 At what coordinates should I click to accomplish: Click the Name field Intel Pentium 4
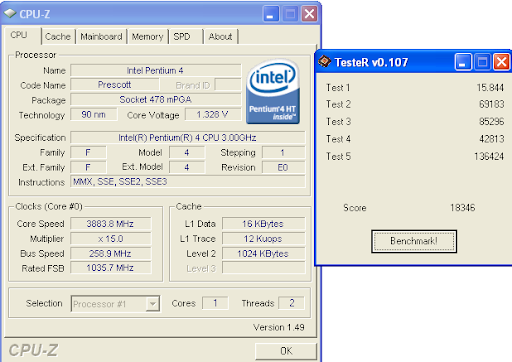[x=156, y=71]
